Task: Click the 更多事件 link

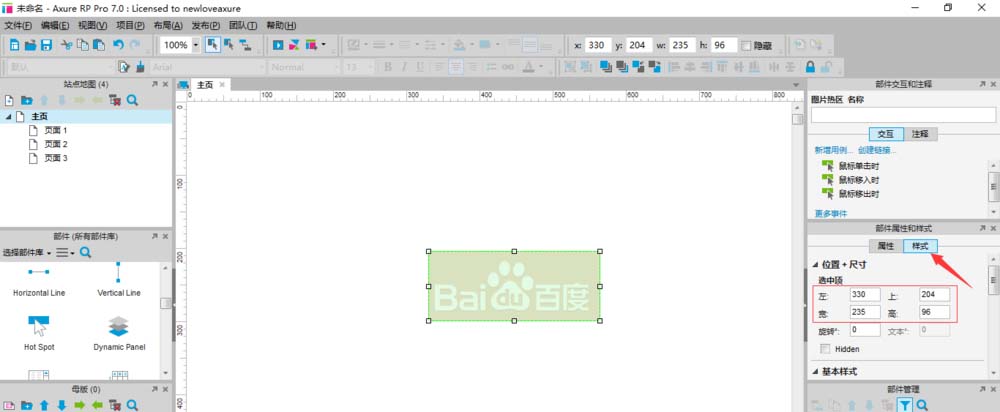Action: pyautogui.click(x=830, y=213)
